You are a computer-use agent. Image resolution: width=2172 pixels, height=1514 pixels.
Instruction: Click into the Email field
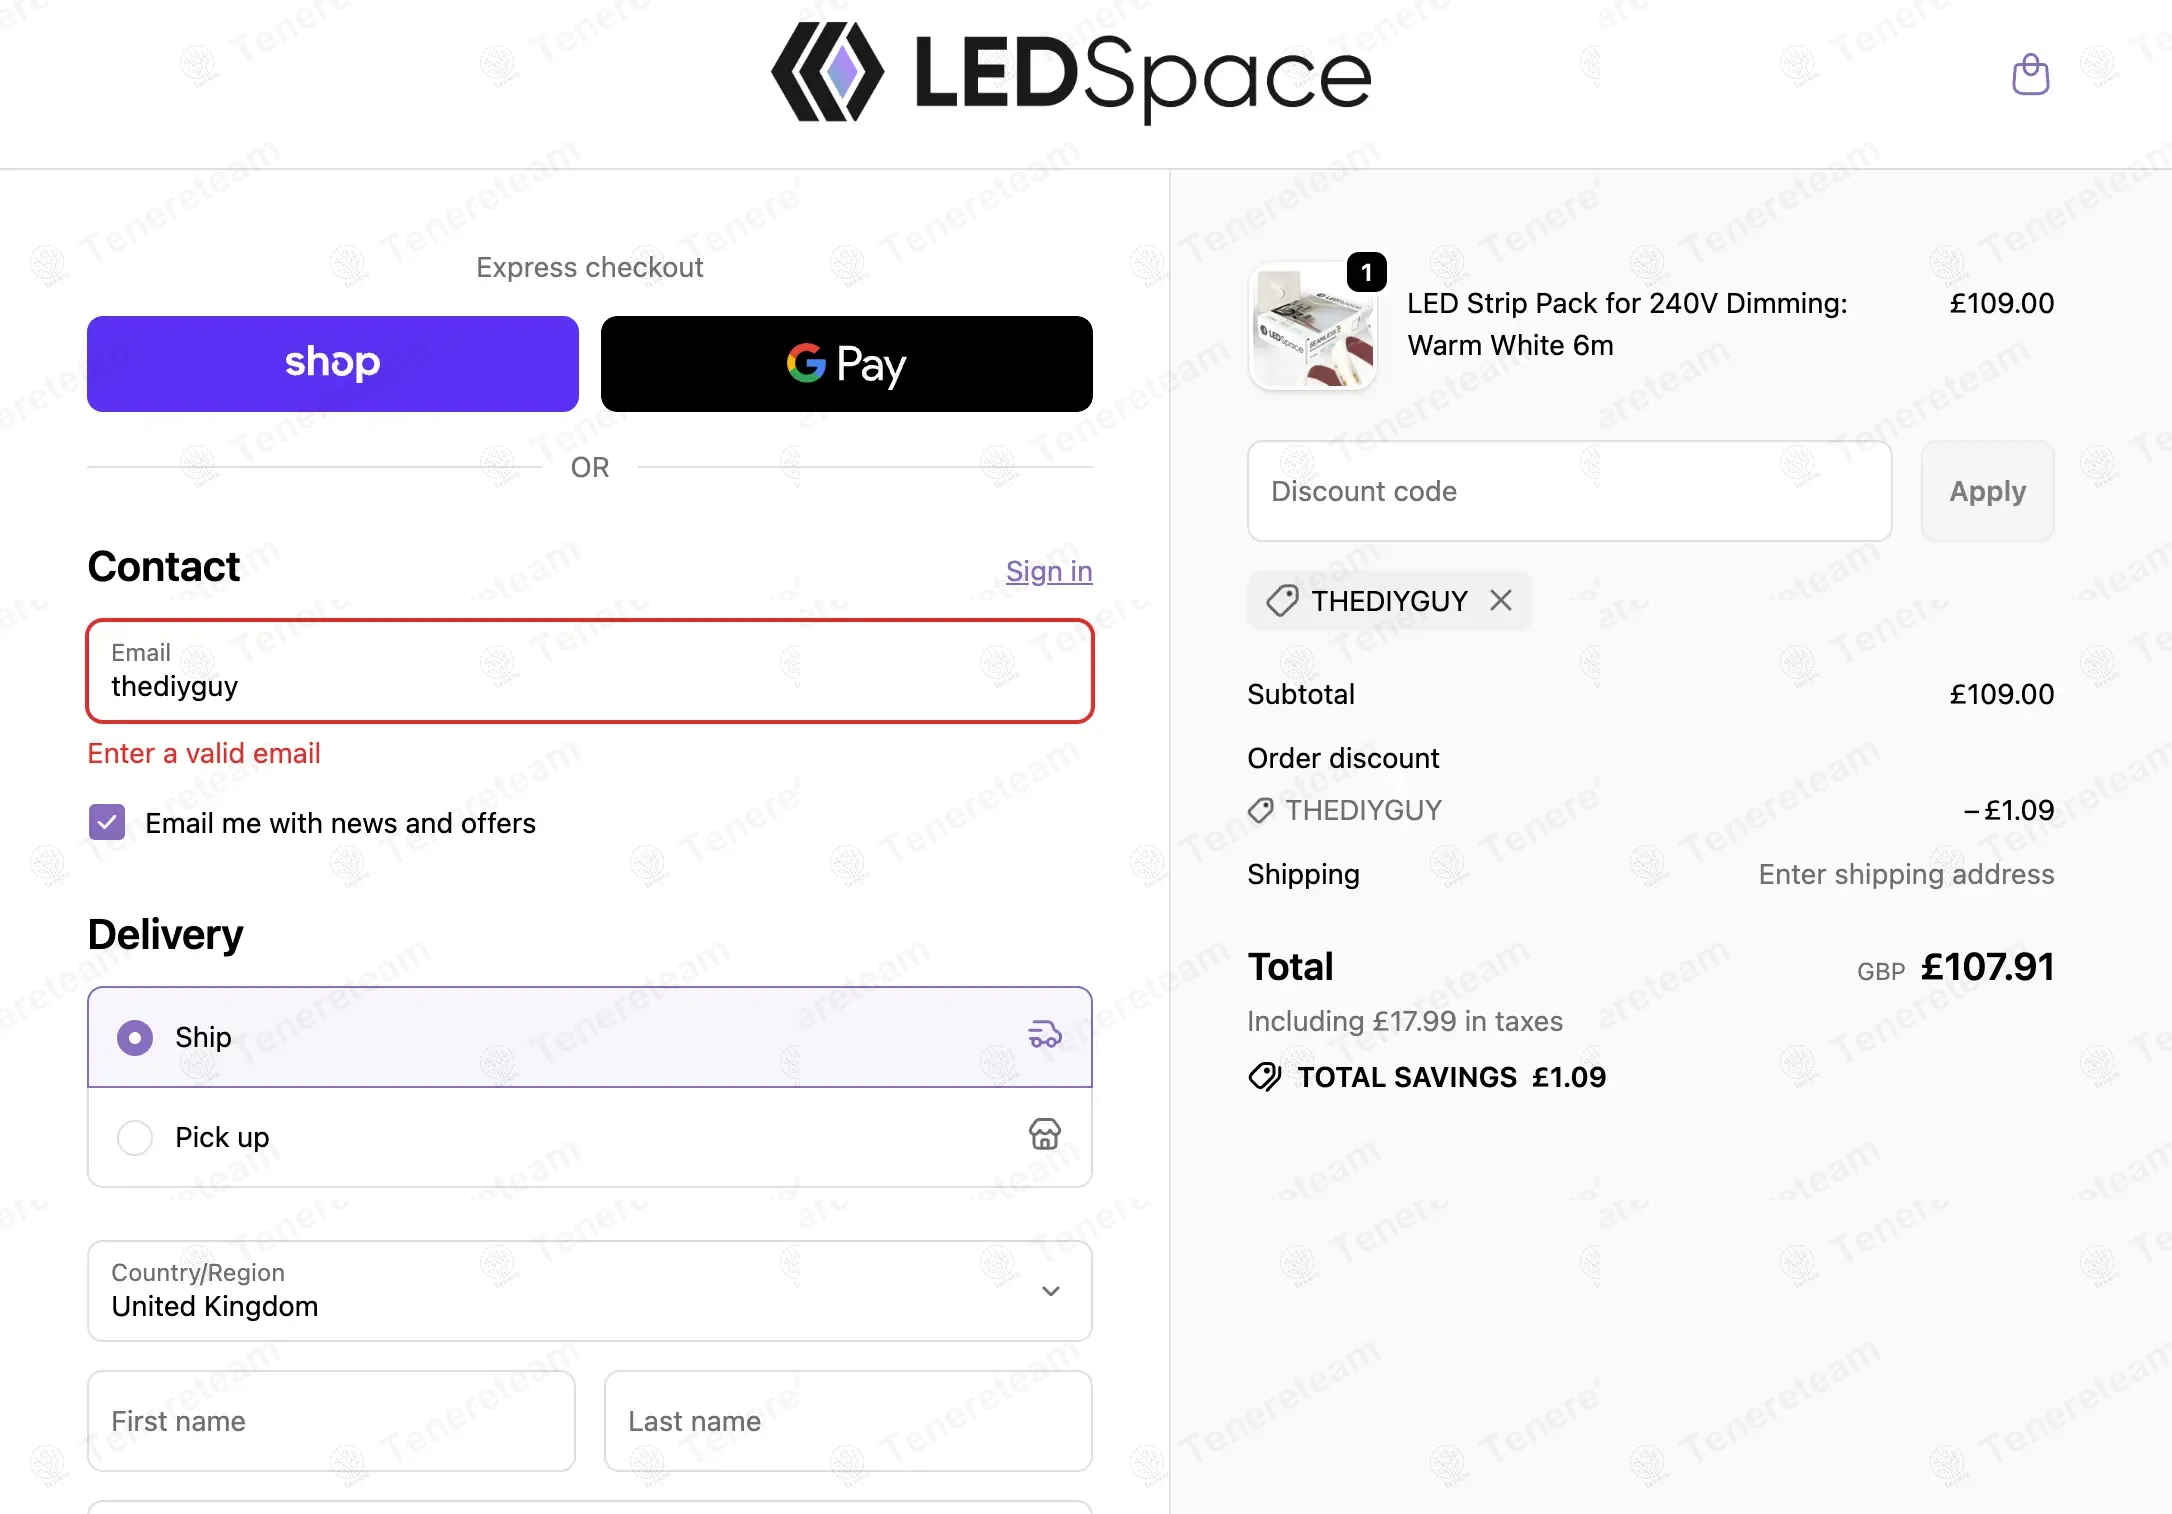[x=589, y=671]
